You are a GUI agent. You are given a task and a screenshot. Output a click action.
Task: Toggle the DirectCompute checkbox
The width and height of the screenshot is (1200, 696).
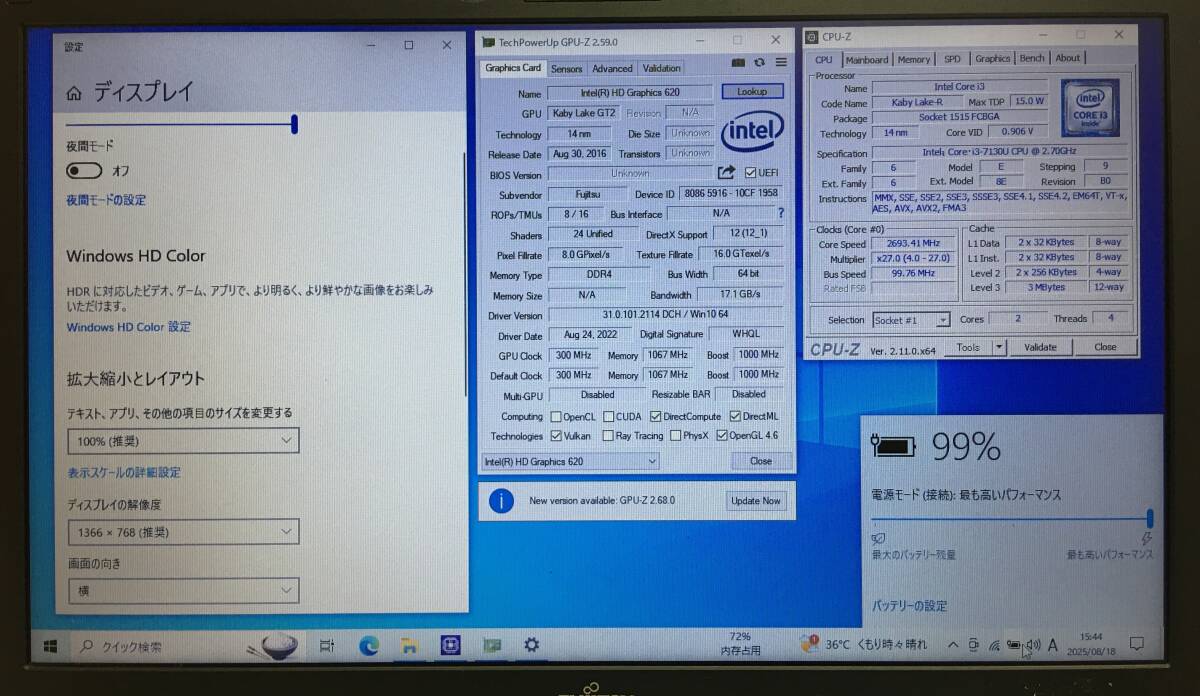point(656,416)
